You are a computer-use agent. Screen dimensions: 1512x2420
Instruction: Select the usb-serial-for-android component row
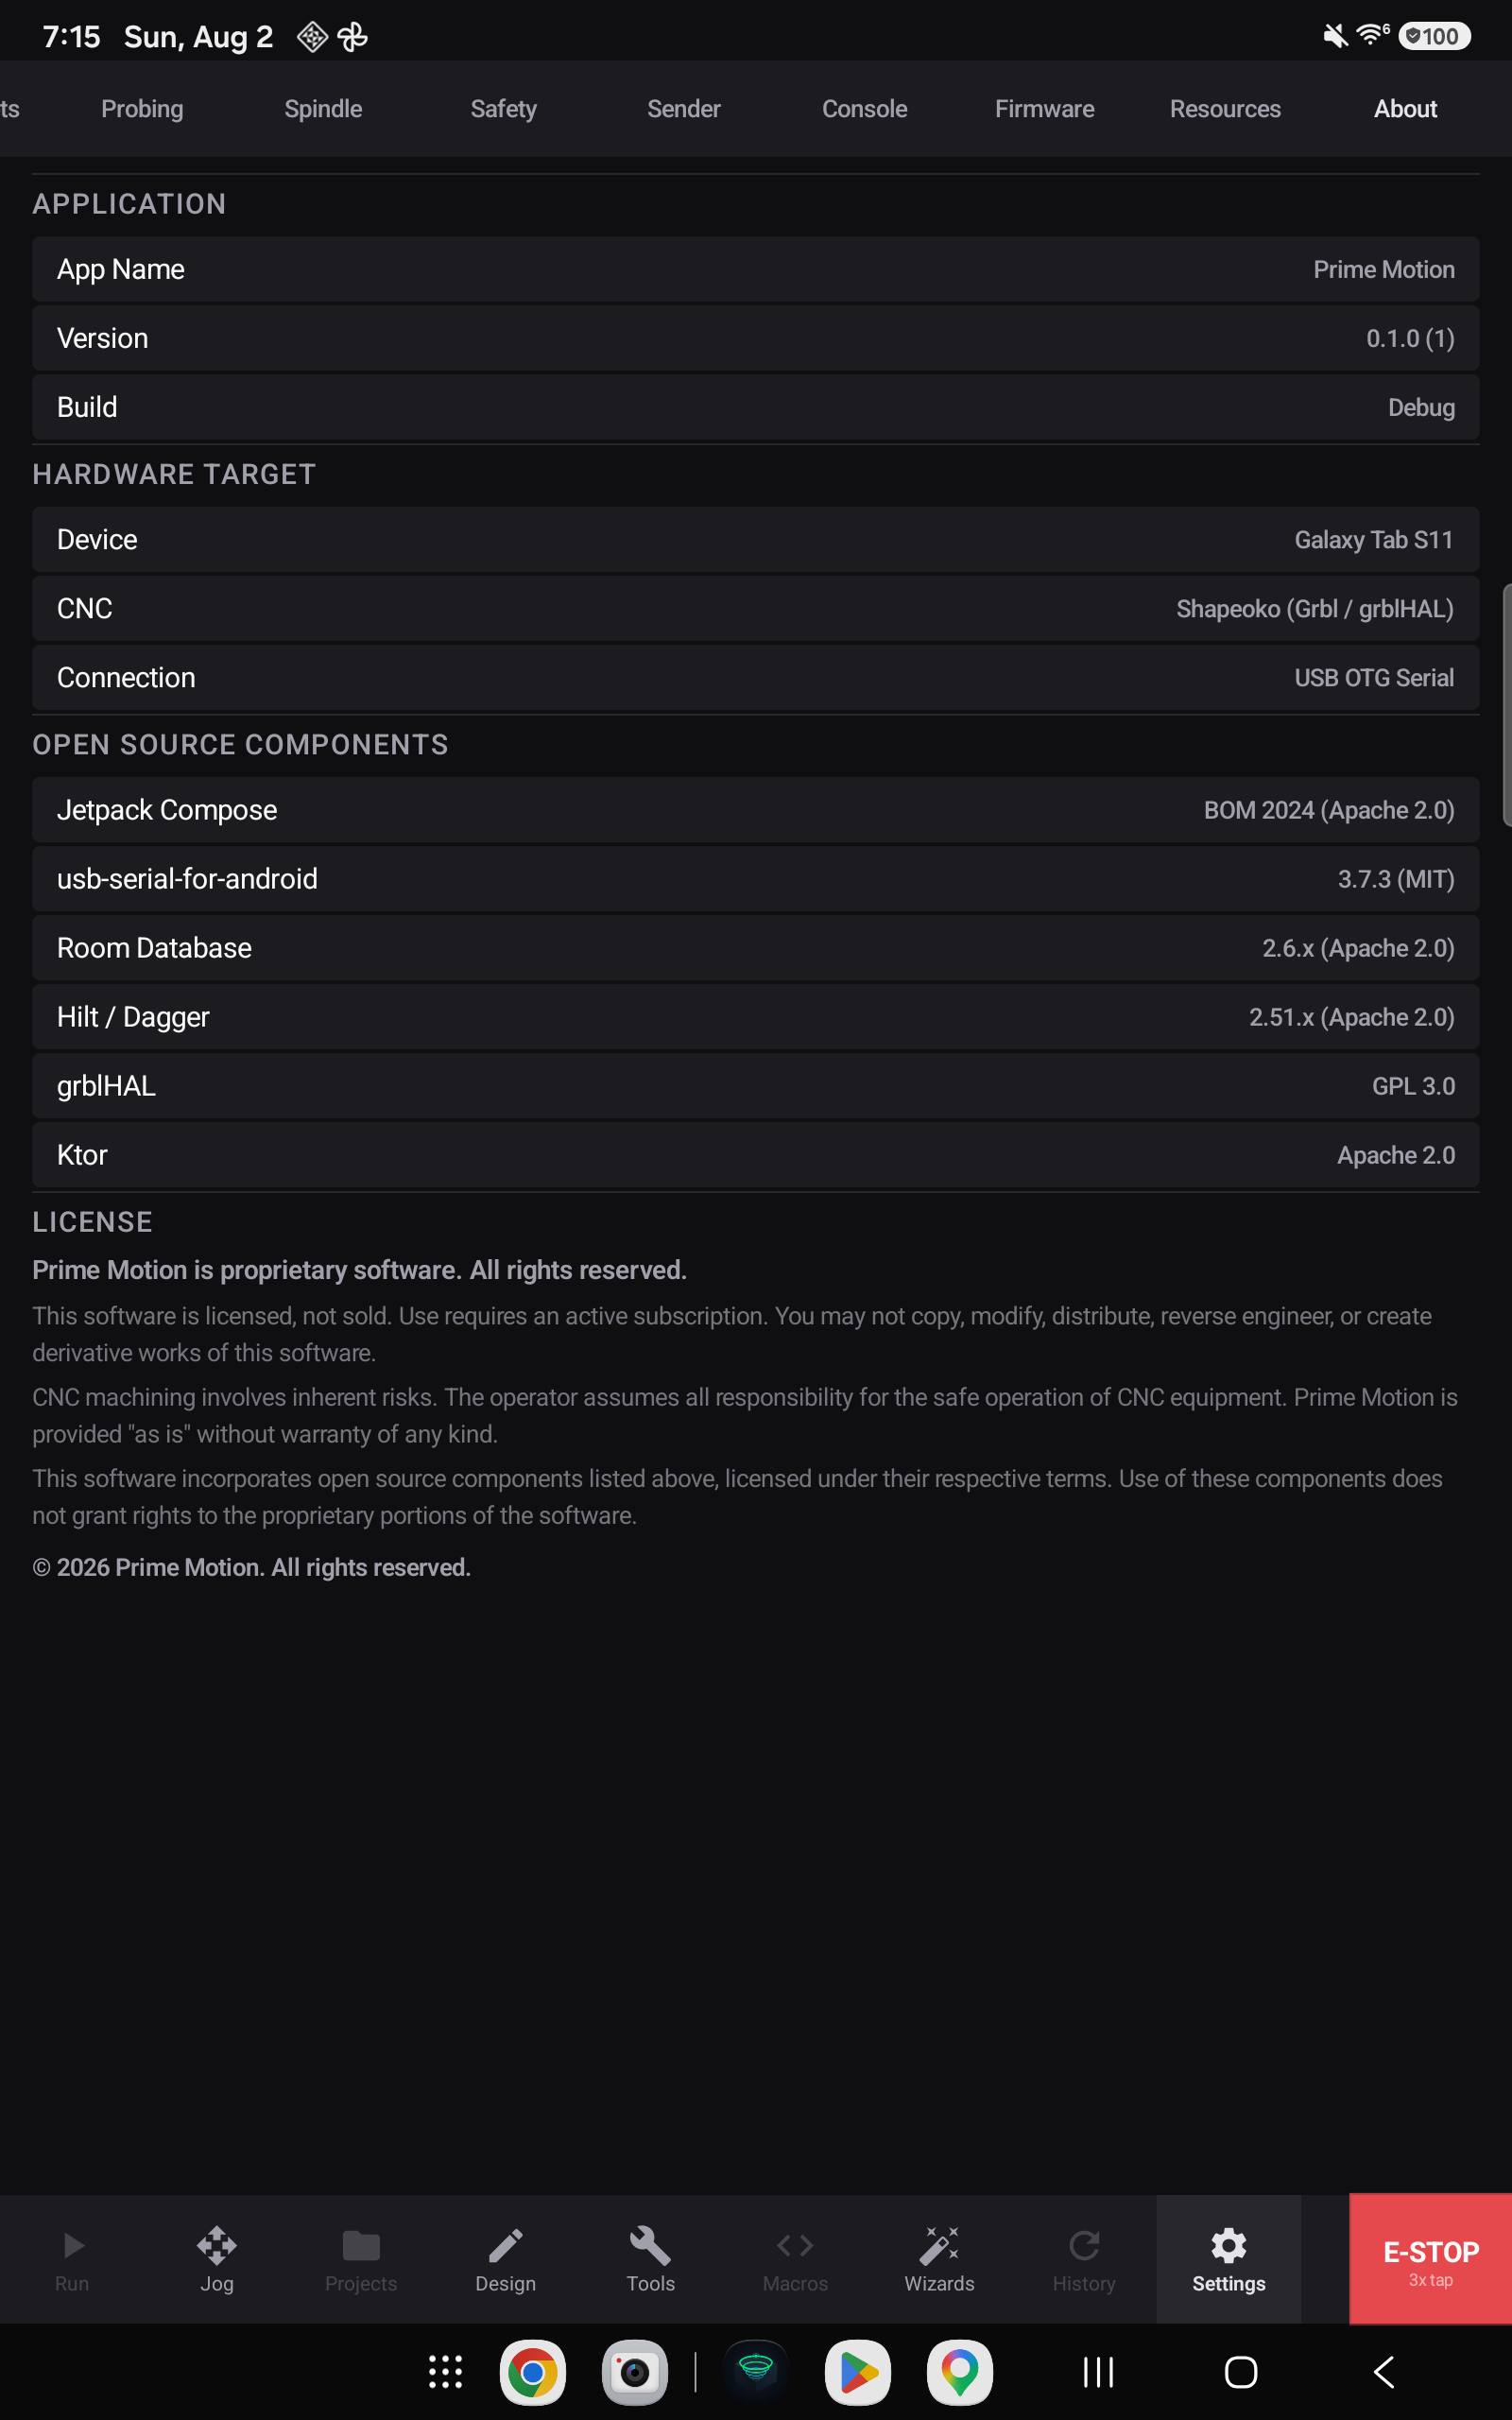755,879
